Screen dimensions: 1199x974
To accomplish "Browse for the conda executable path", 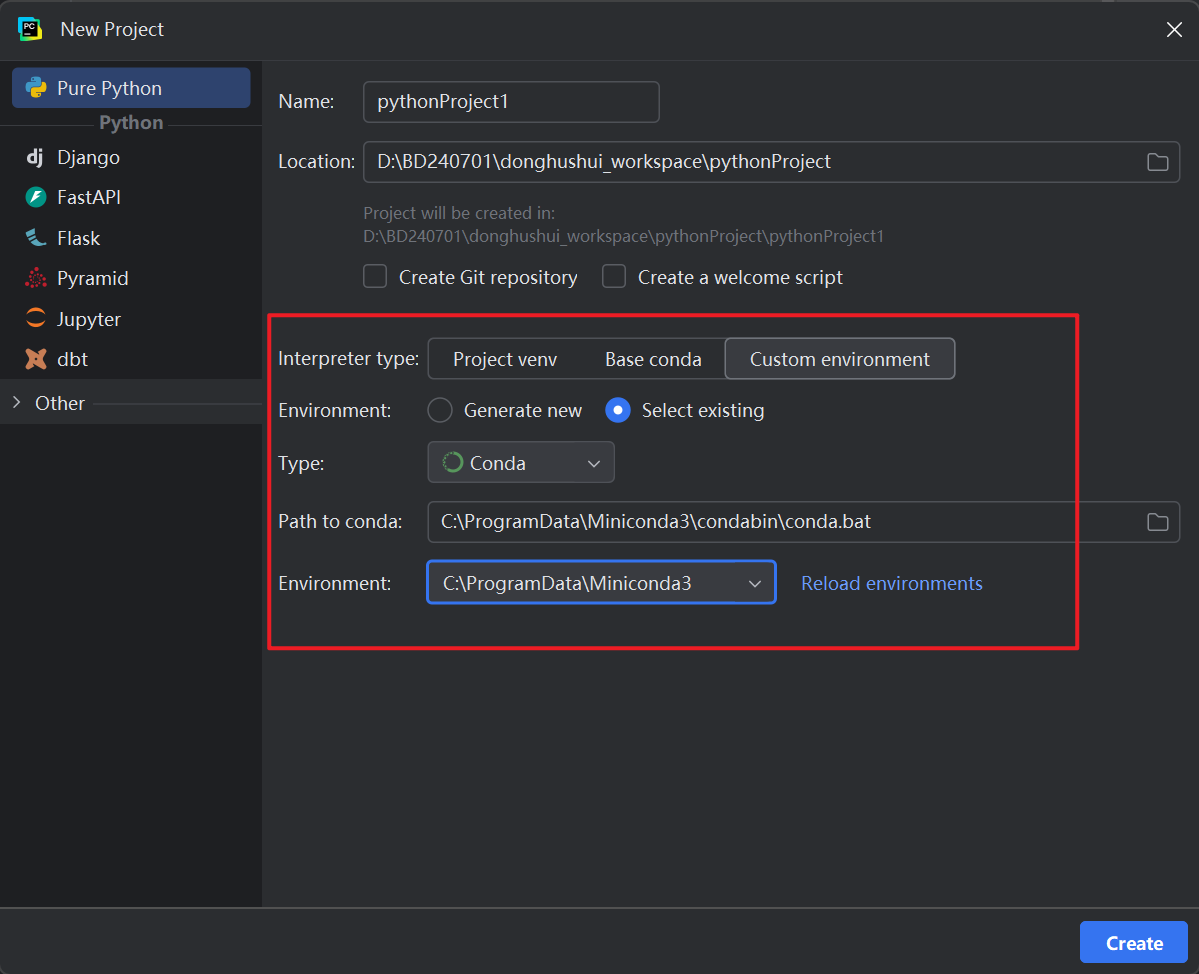I will [1157, 521].
